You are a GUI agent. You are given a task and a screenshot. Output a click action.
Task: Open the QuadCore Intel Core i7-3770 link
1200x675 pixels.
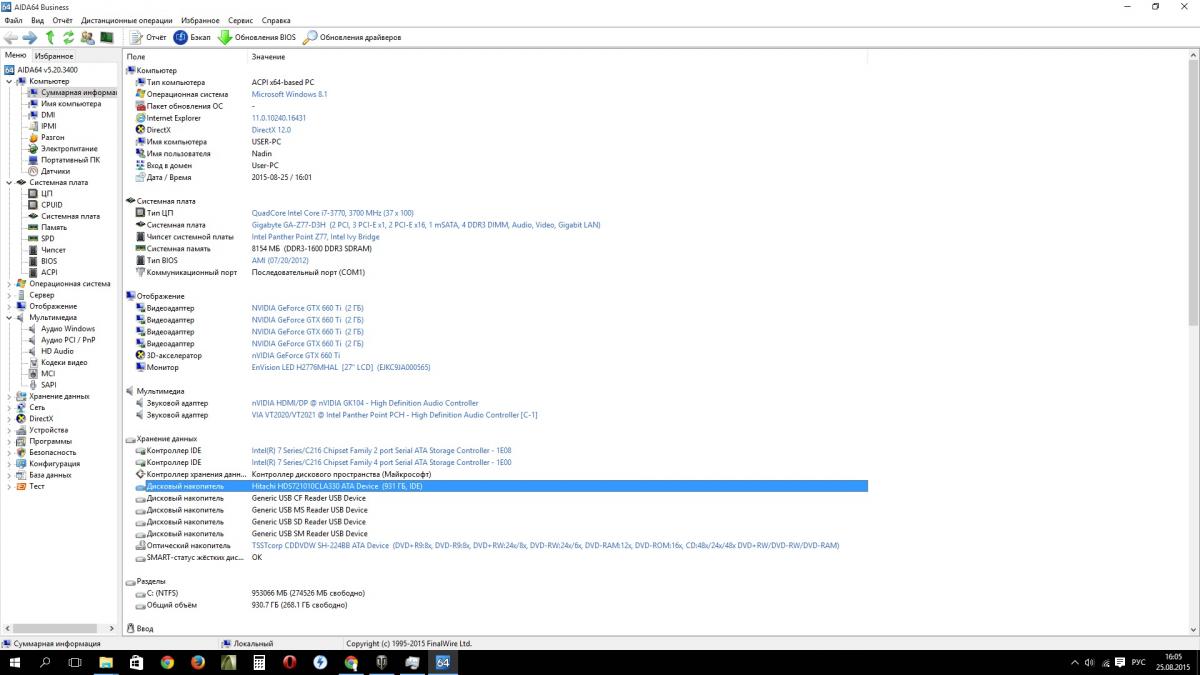[x=332, y=213]
